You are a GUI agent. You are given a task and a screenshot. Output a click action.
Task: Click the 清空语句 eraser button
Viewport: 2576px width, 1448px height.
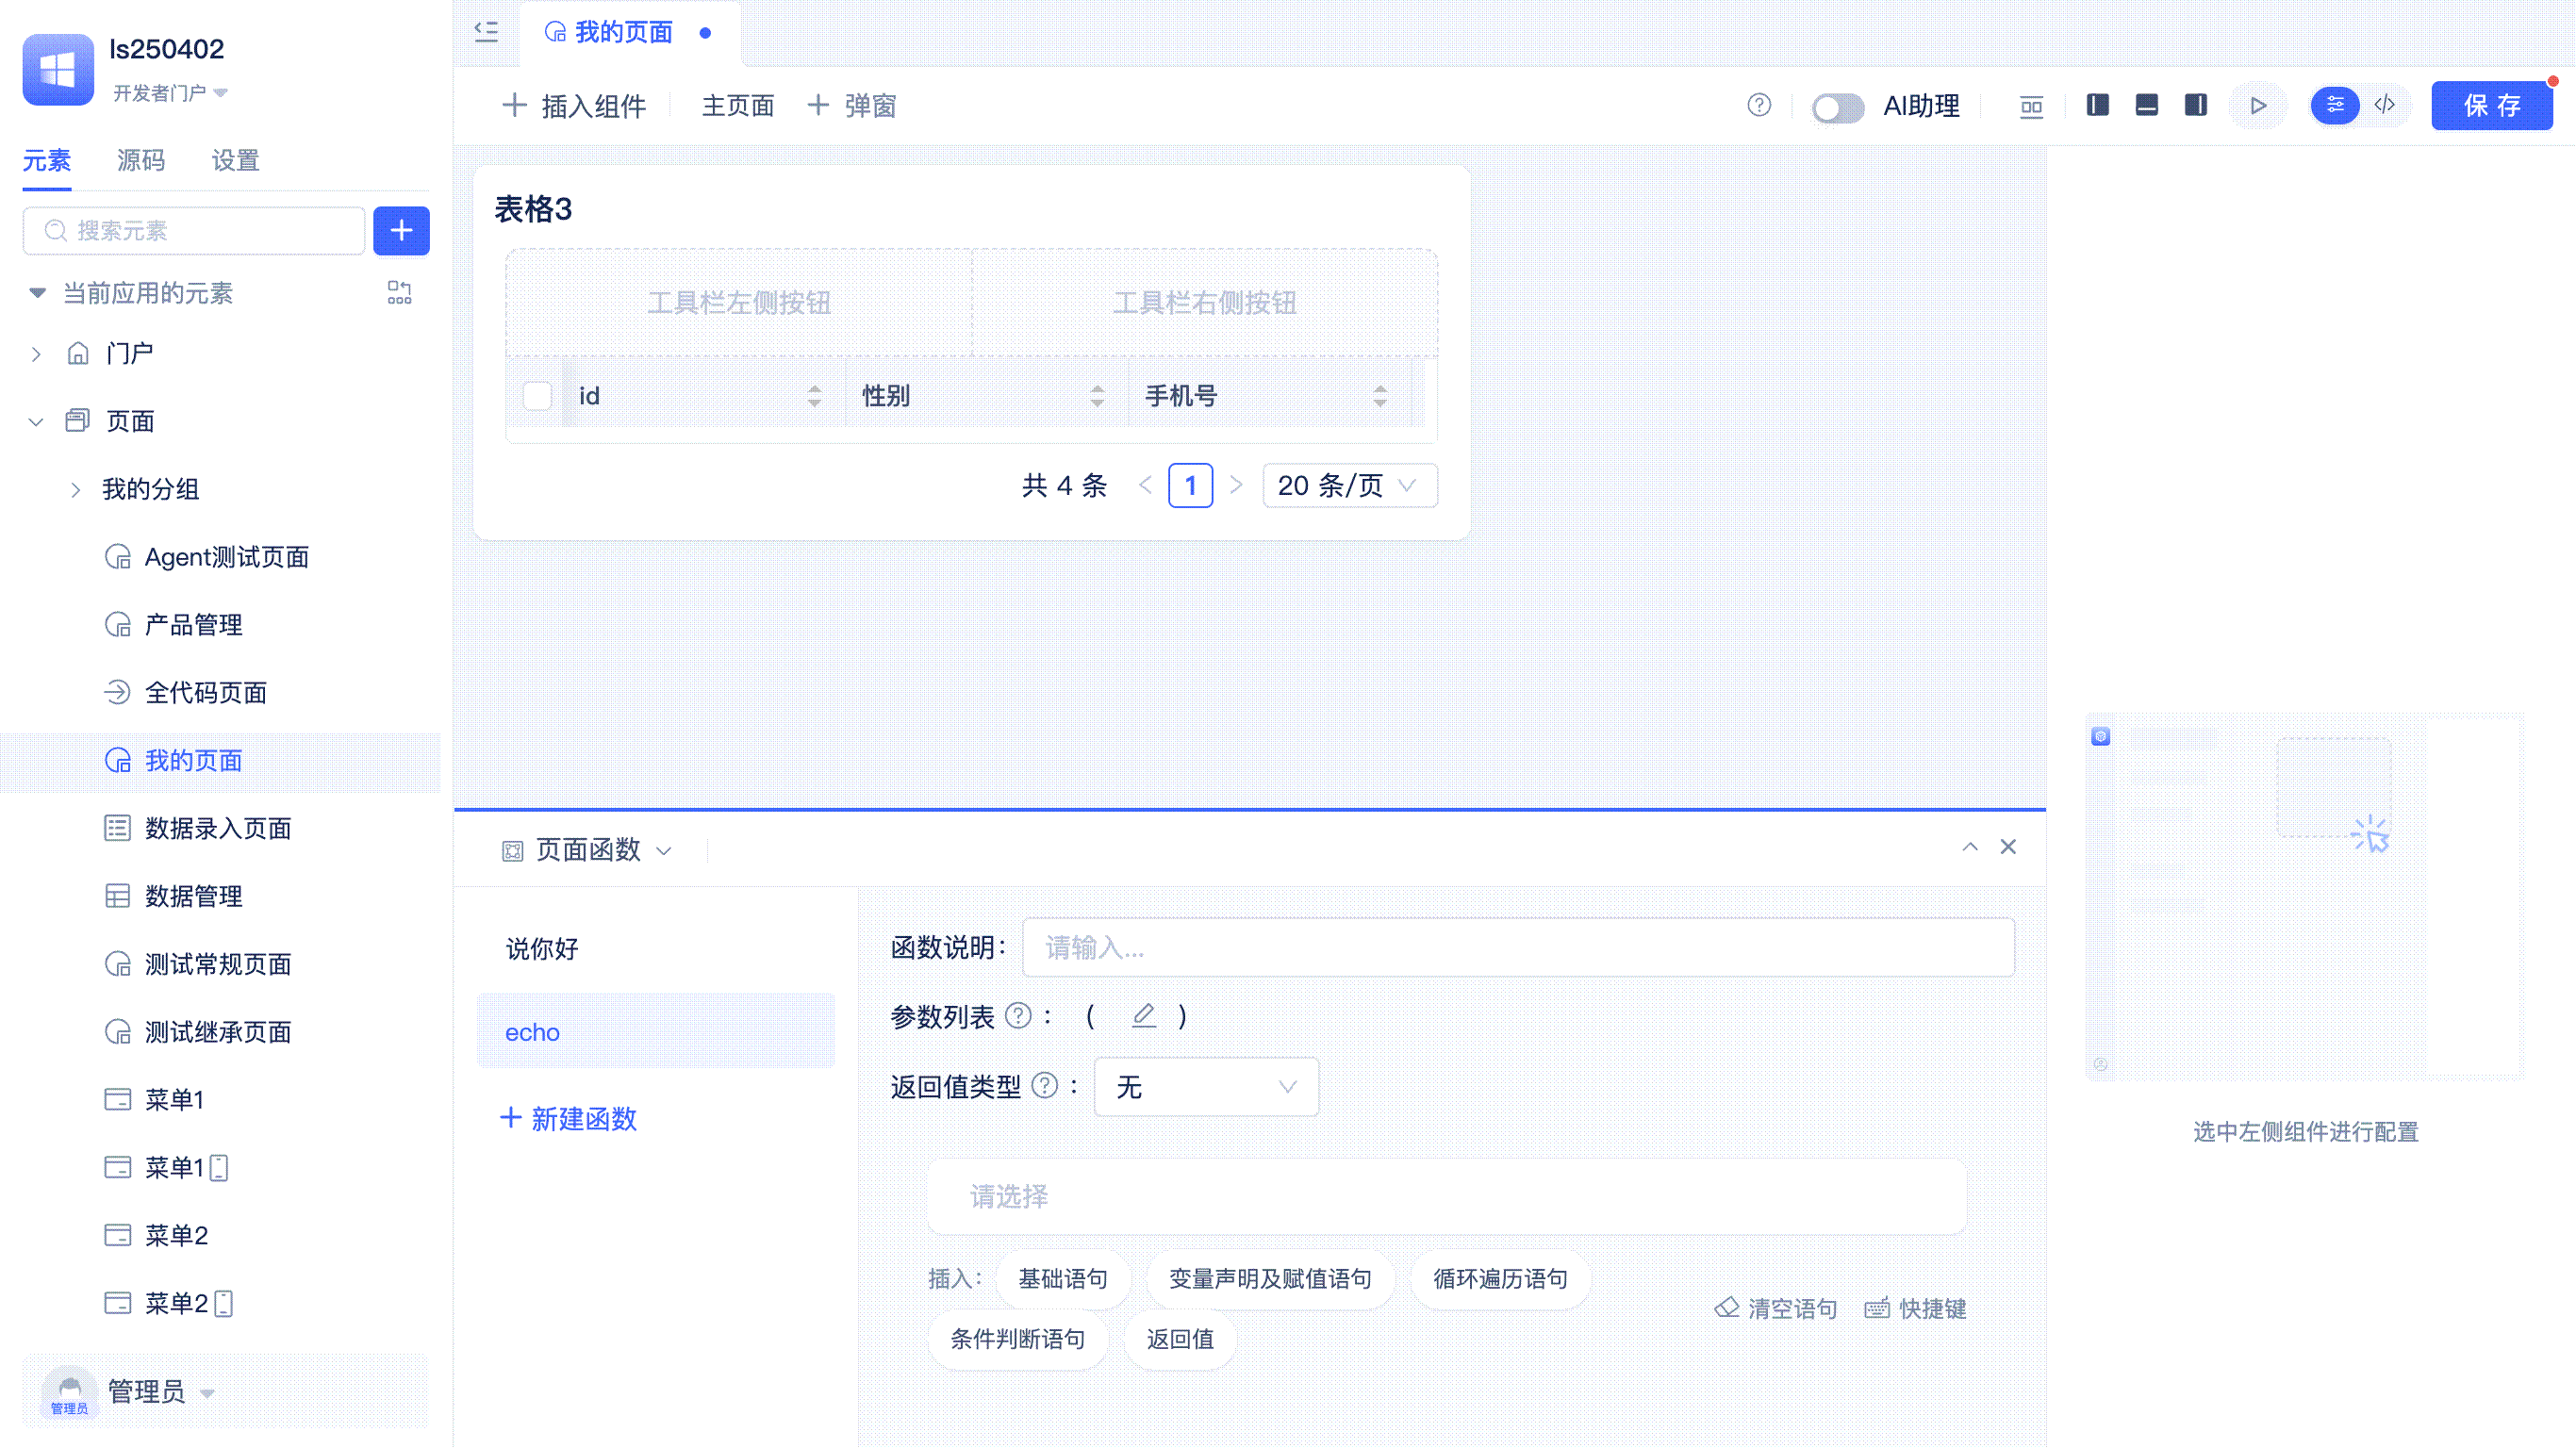(x=1776, y=1309)
